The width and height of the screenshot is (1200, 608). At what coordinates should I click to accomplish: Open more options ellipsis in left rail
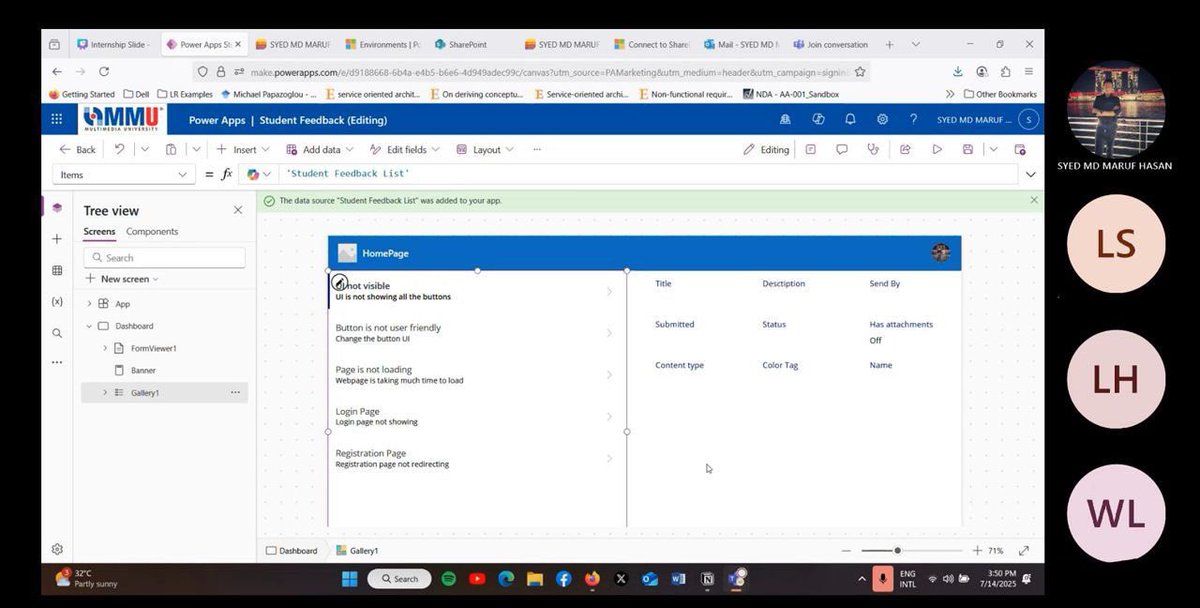click(x=57, y=362)
